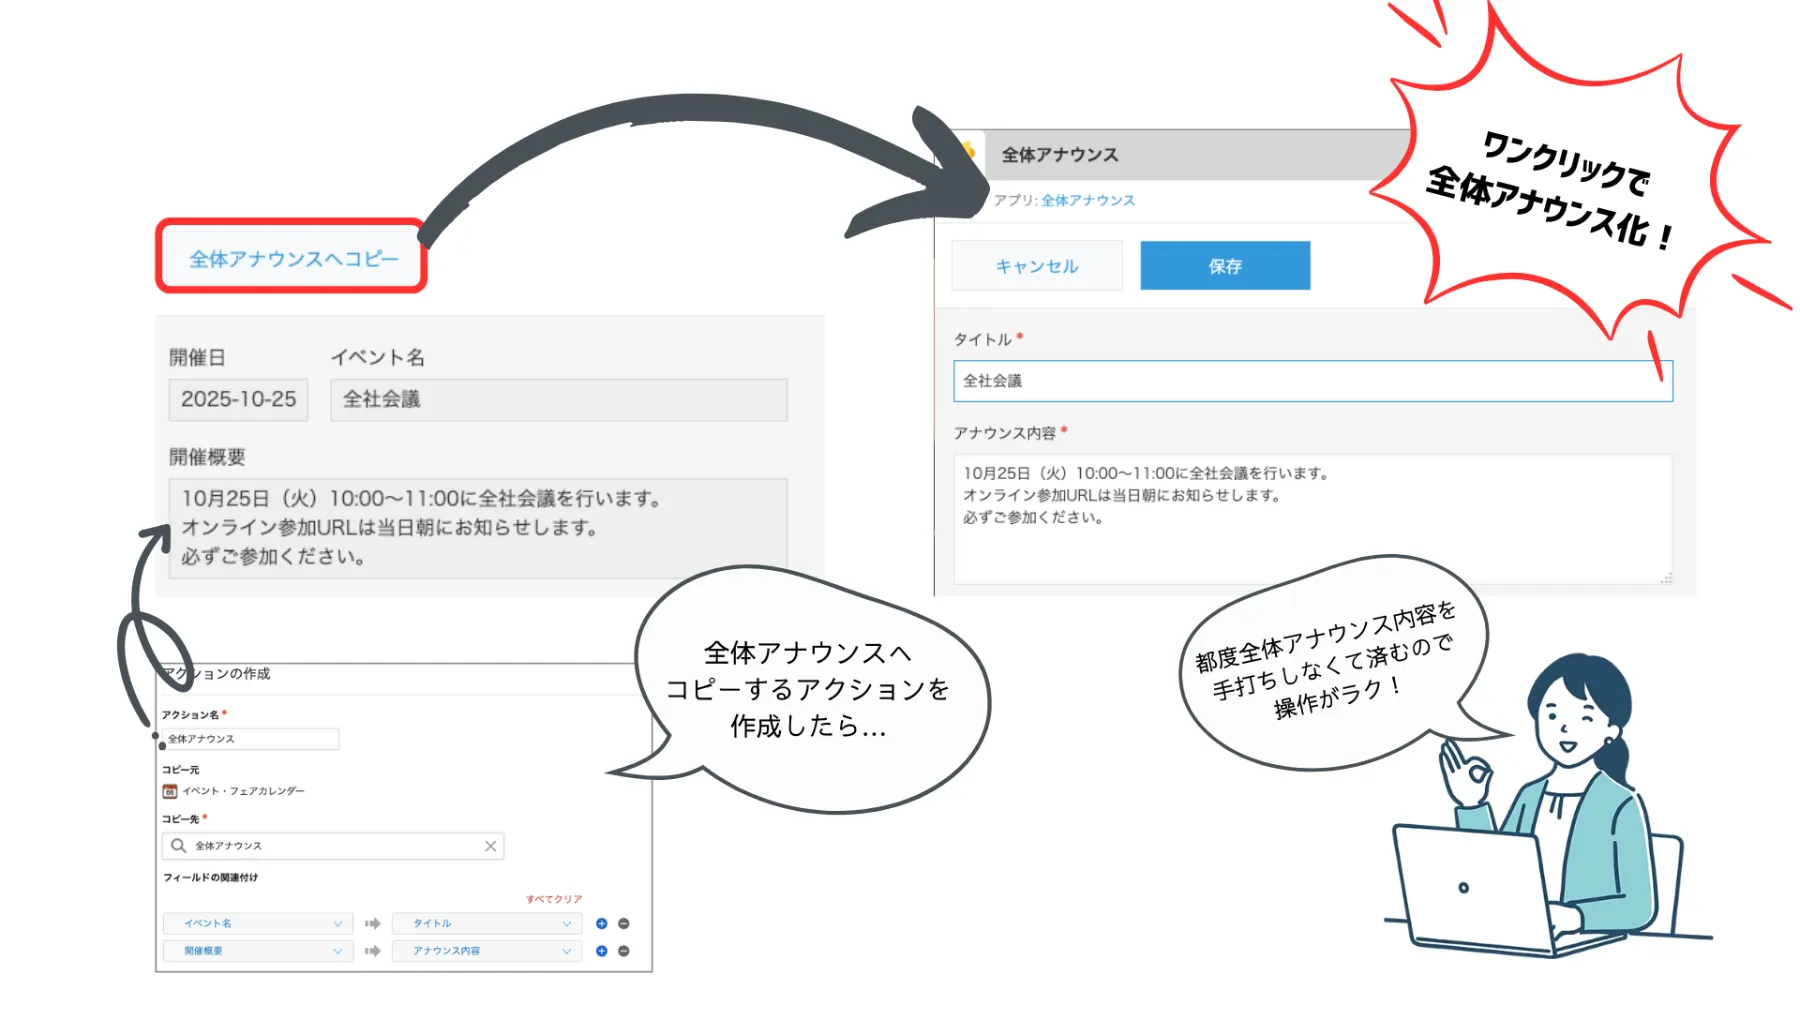
Task: Click the gray minus icon on the イベント名 row
Action: [623, 924]
